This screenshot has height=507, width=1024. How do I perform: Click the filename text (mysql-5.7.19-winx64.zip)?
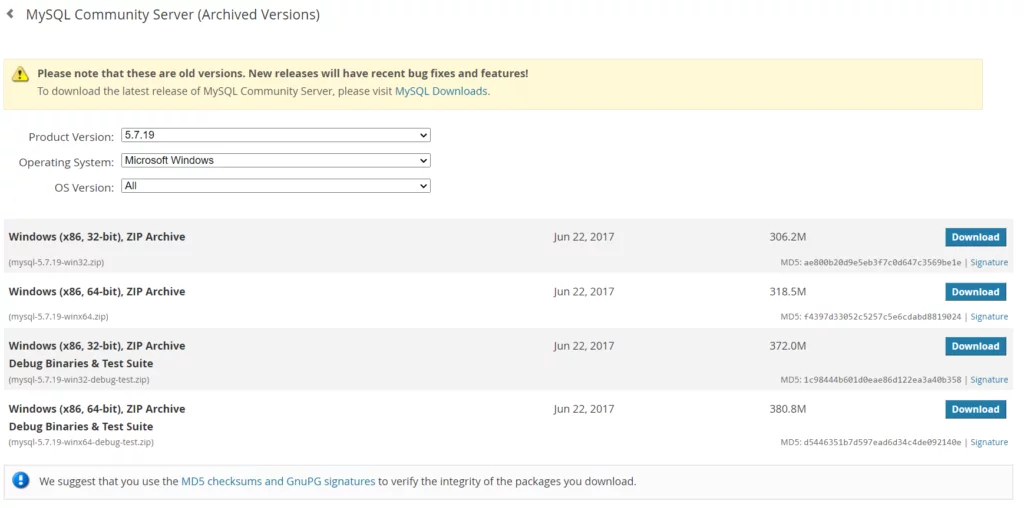click(x=59, y=317)
